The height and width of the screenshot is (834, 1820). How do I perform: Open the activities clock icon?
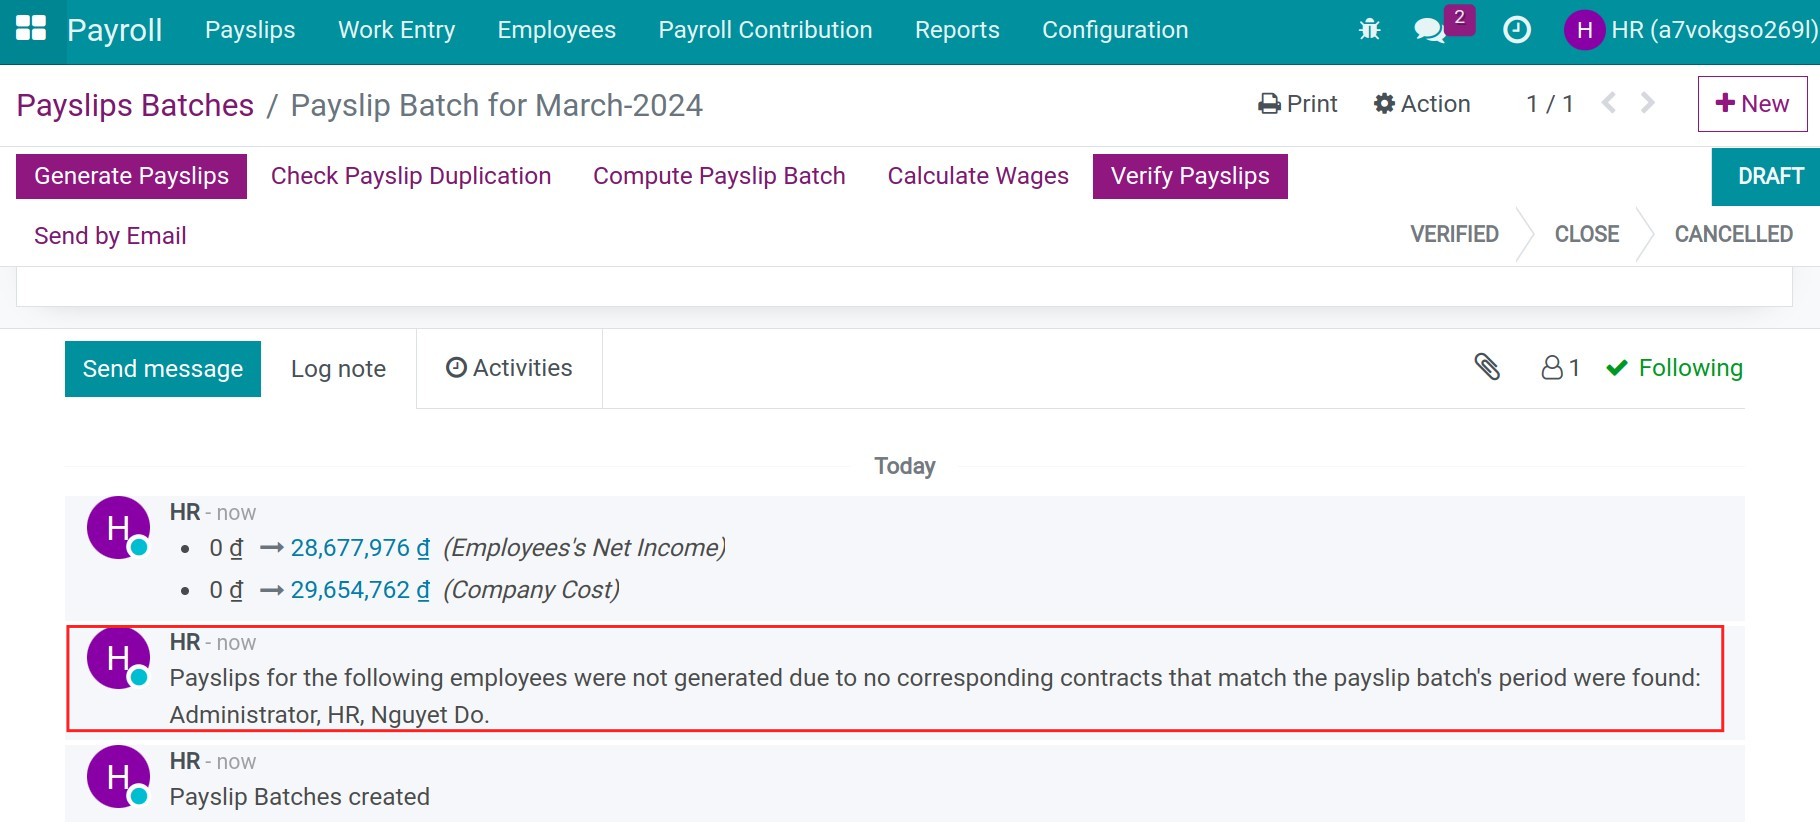coord(1516,30)
